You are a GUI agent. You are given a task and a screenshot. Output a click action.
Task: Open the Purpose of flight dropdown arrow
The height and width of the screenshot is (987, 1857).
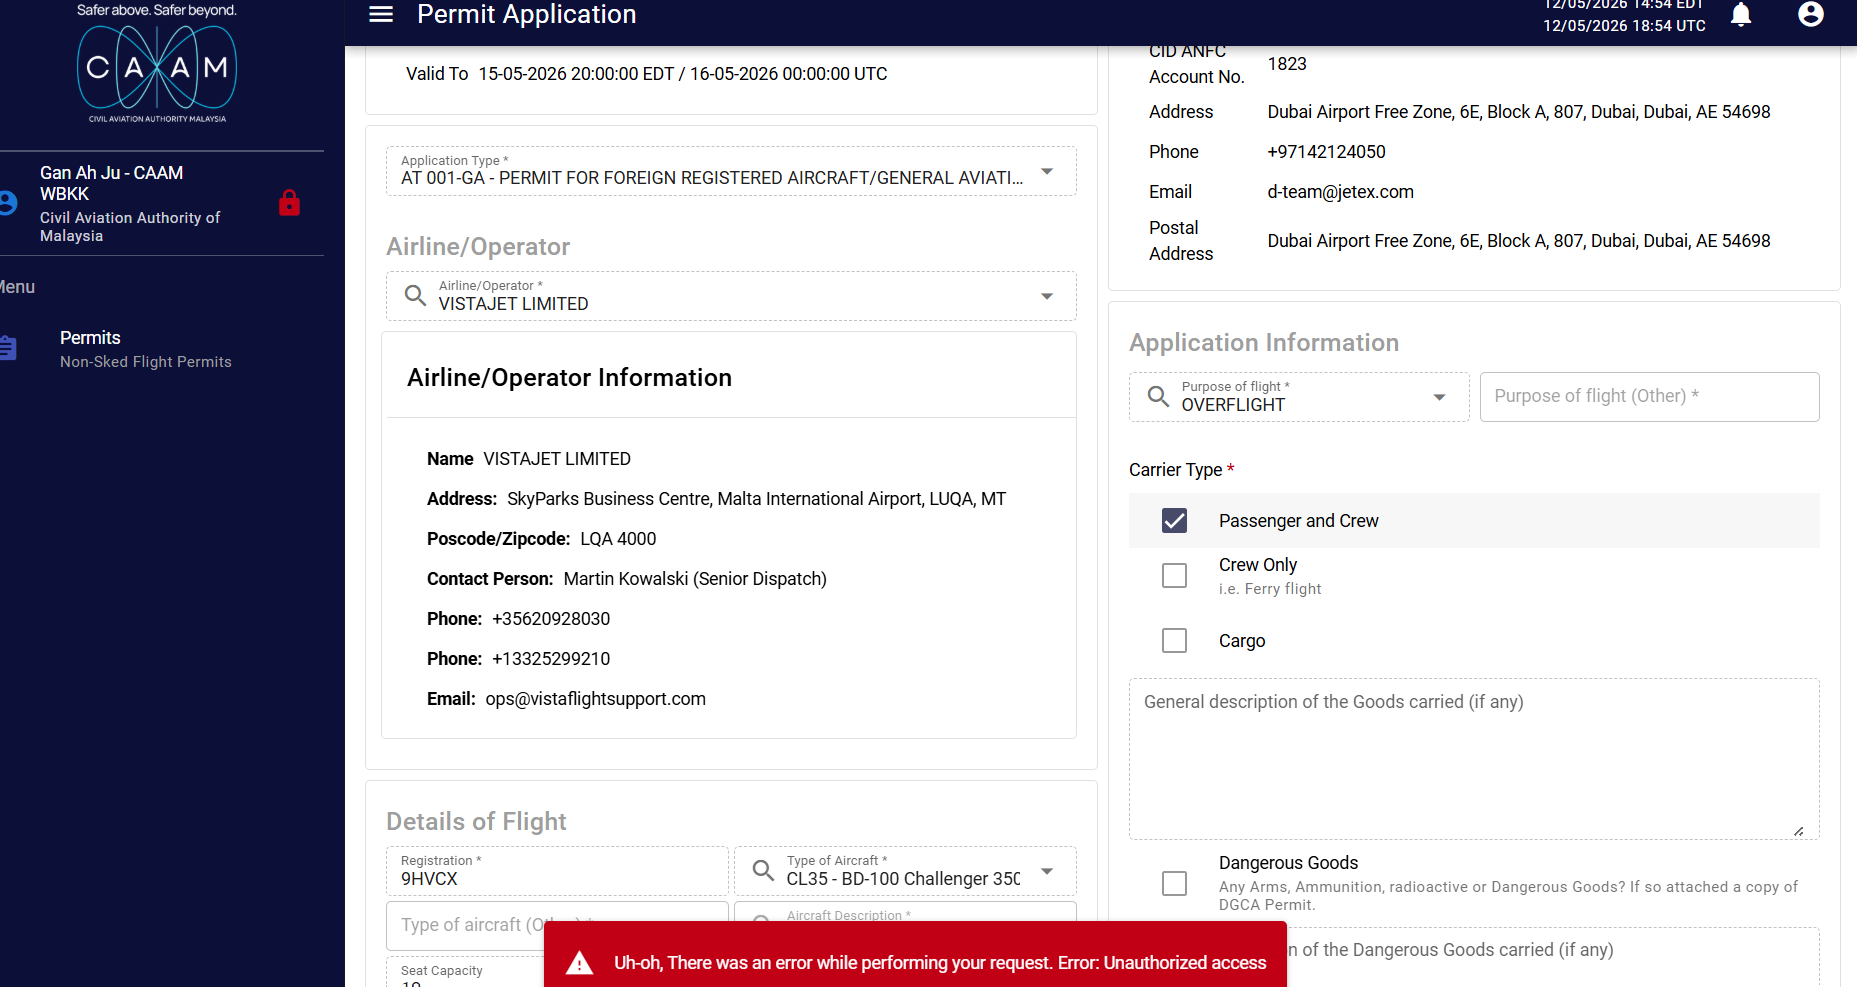click(1439, 397)
